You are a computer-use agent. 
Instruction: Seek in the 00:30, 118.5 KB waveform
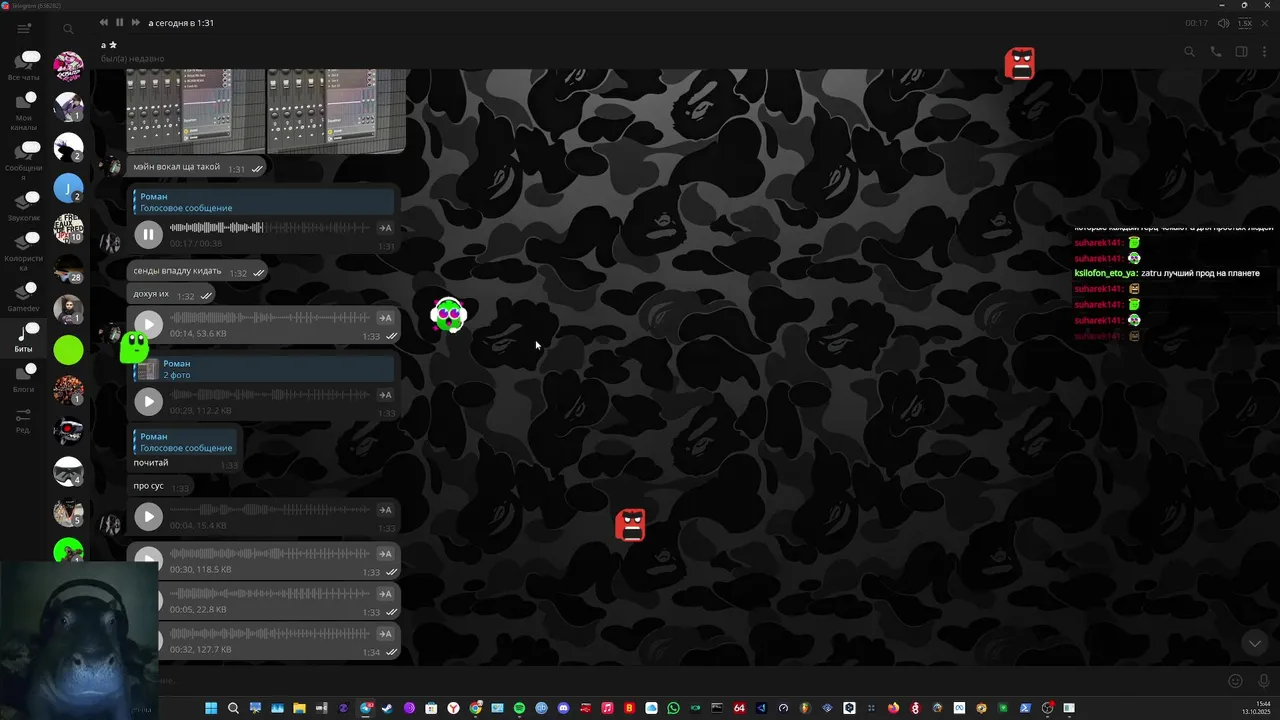[270, 554]
